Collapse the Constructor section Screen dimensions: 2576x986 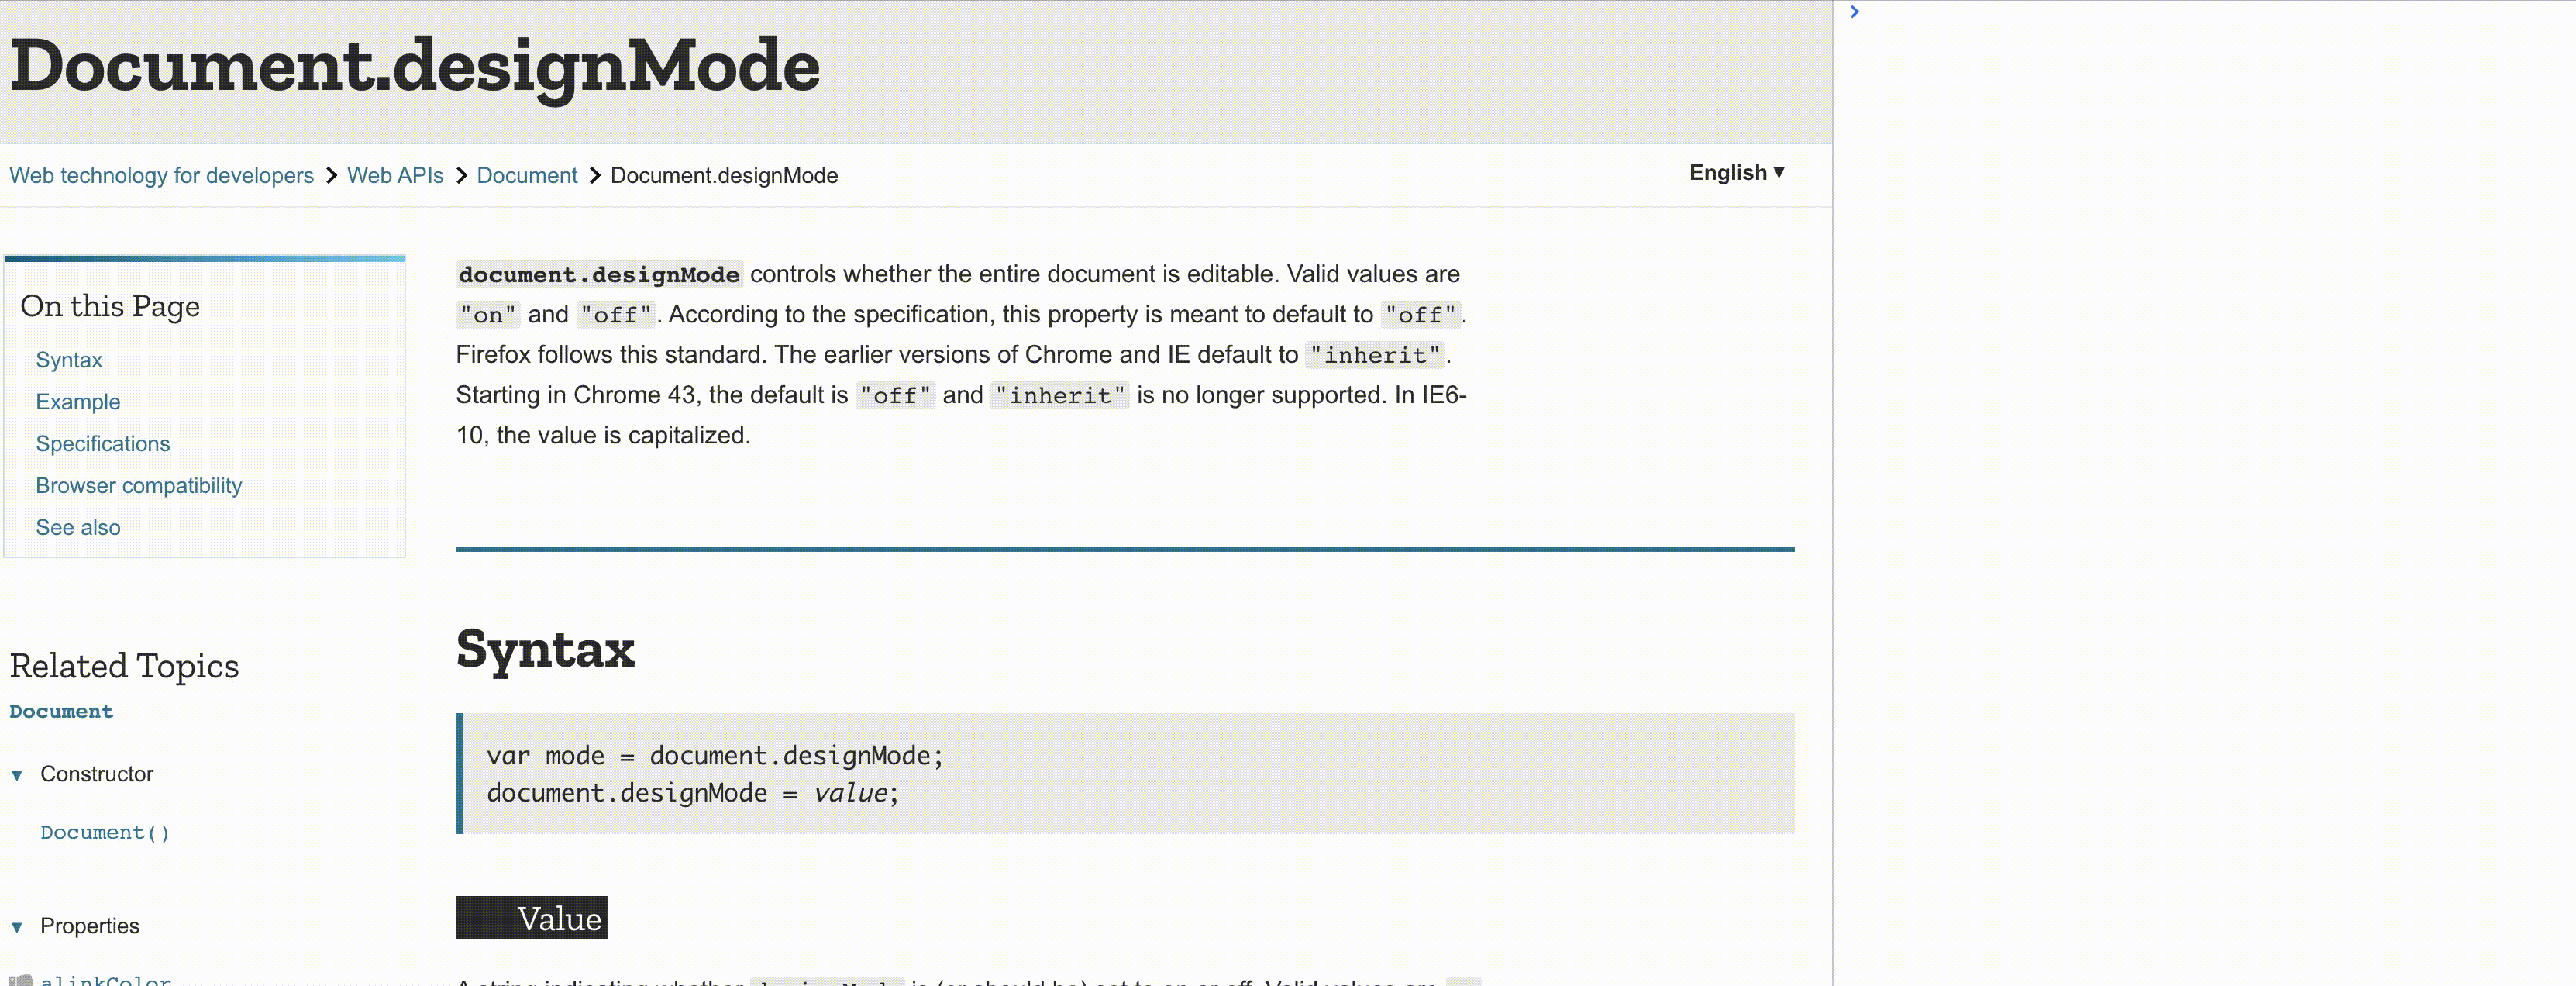coord(16,774)
